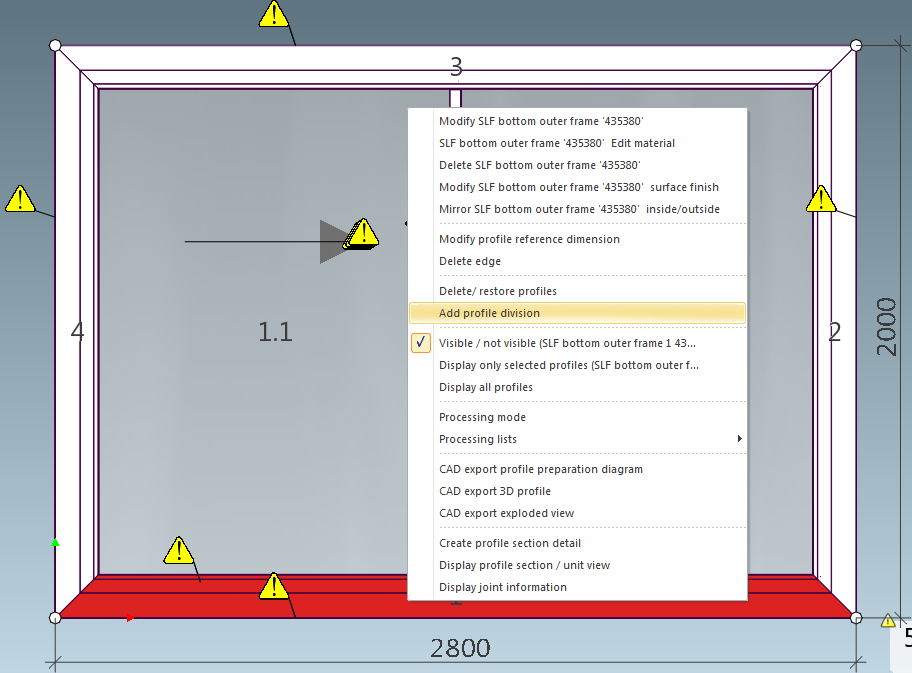
Task: Click CAD export 3D profile
Action: pyautogui.click(x=494, y=491)
